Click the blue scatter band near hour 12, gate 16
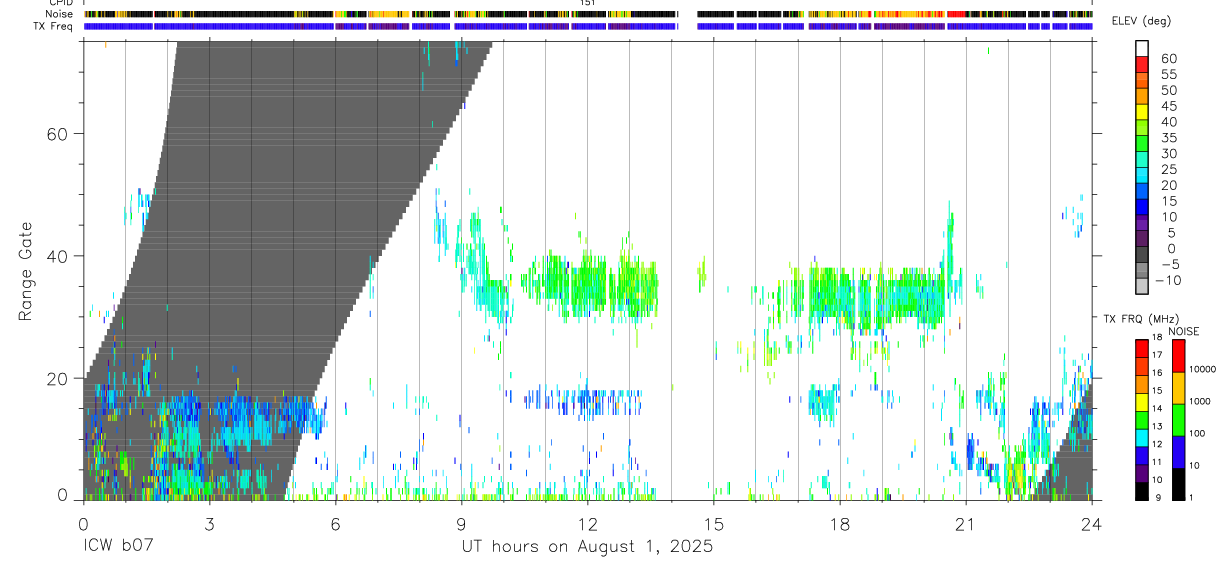This screenshot has width=1228, height=567. tap(583, 401)
